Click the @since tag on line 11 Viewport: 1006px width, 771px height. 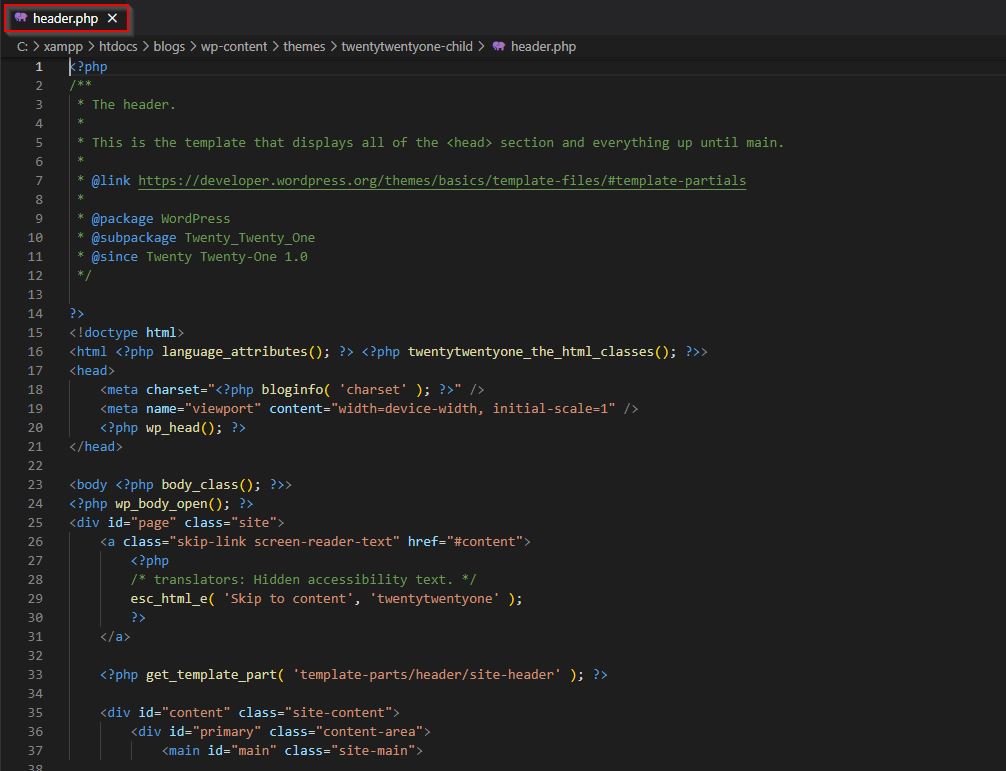pos(115,257)
